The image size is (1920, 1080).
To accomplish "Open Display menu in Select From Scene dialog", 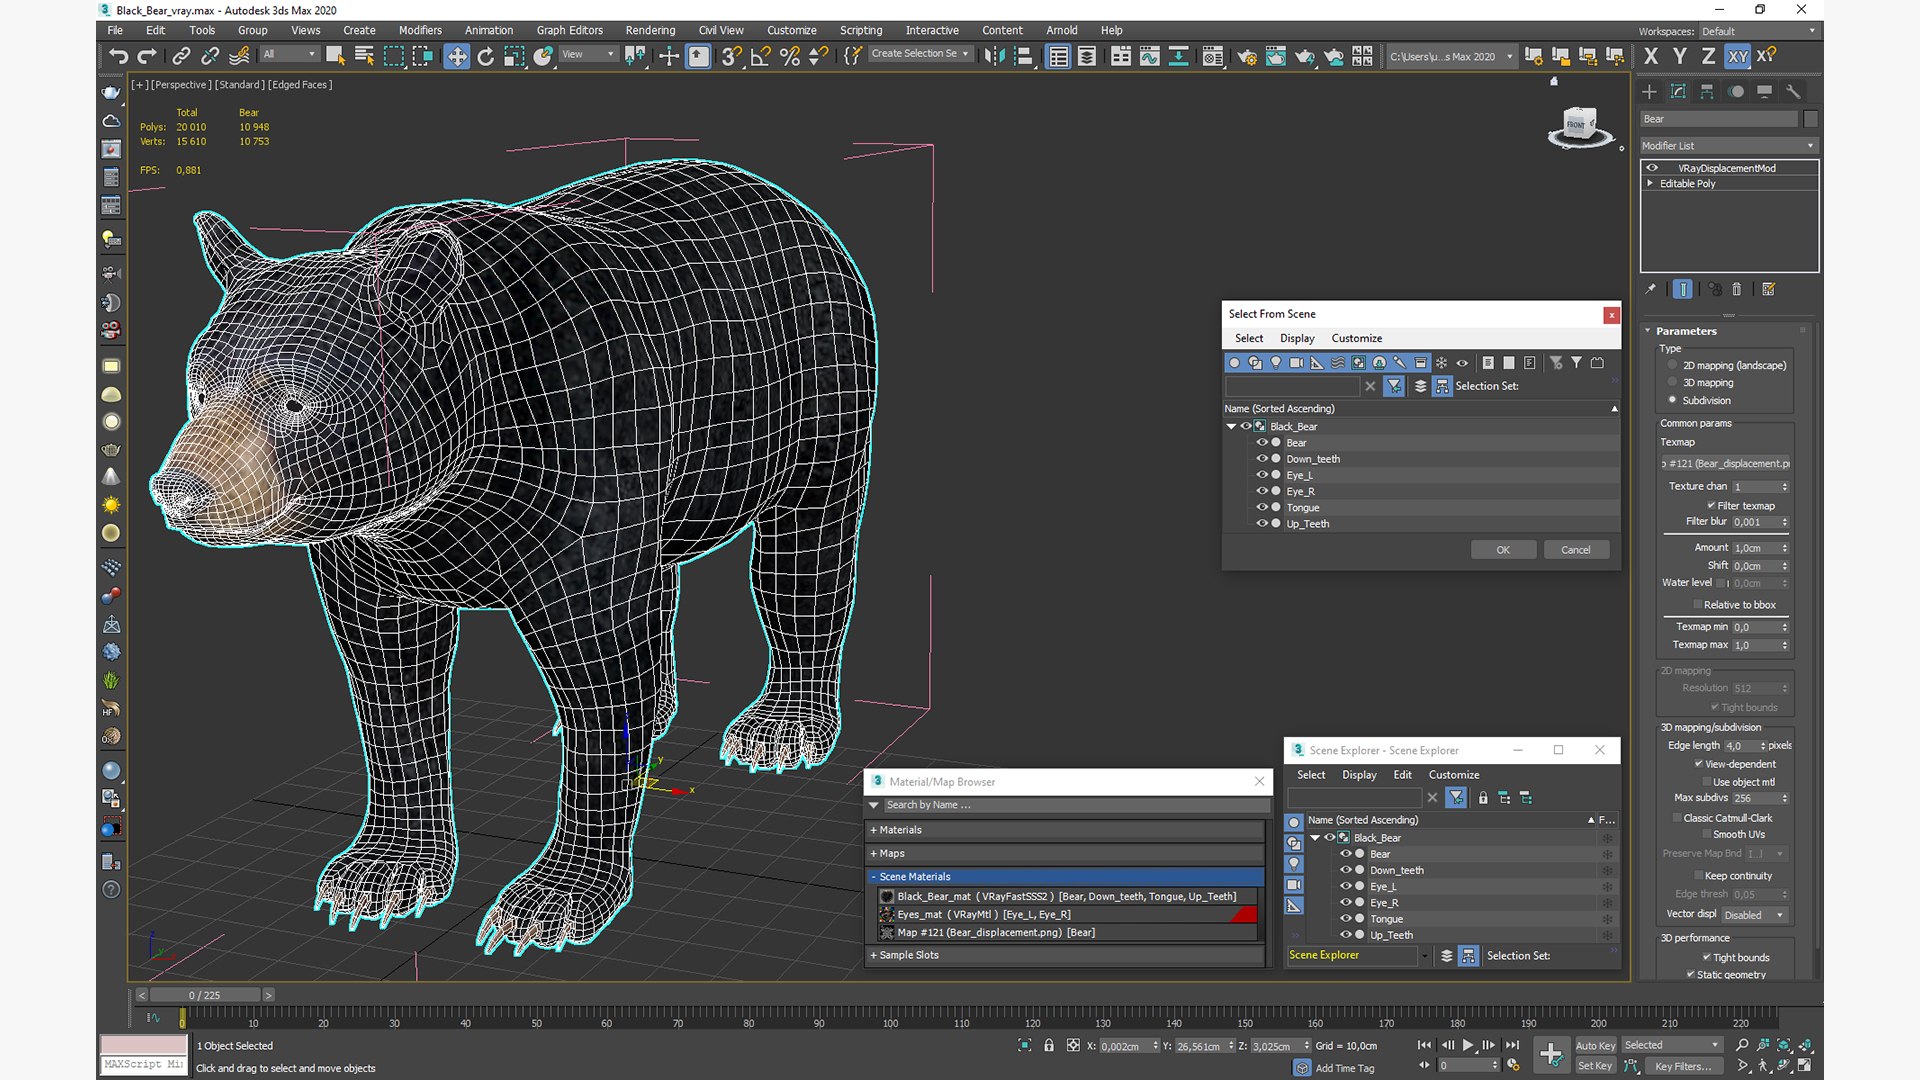I will click(x=1297, y=338).
